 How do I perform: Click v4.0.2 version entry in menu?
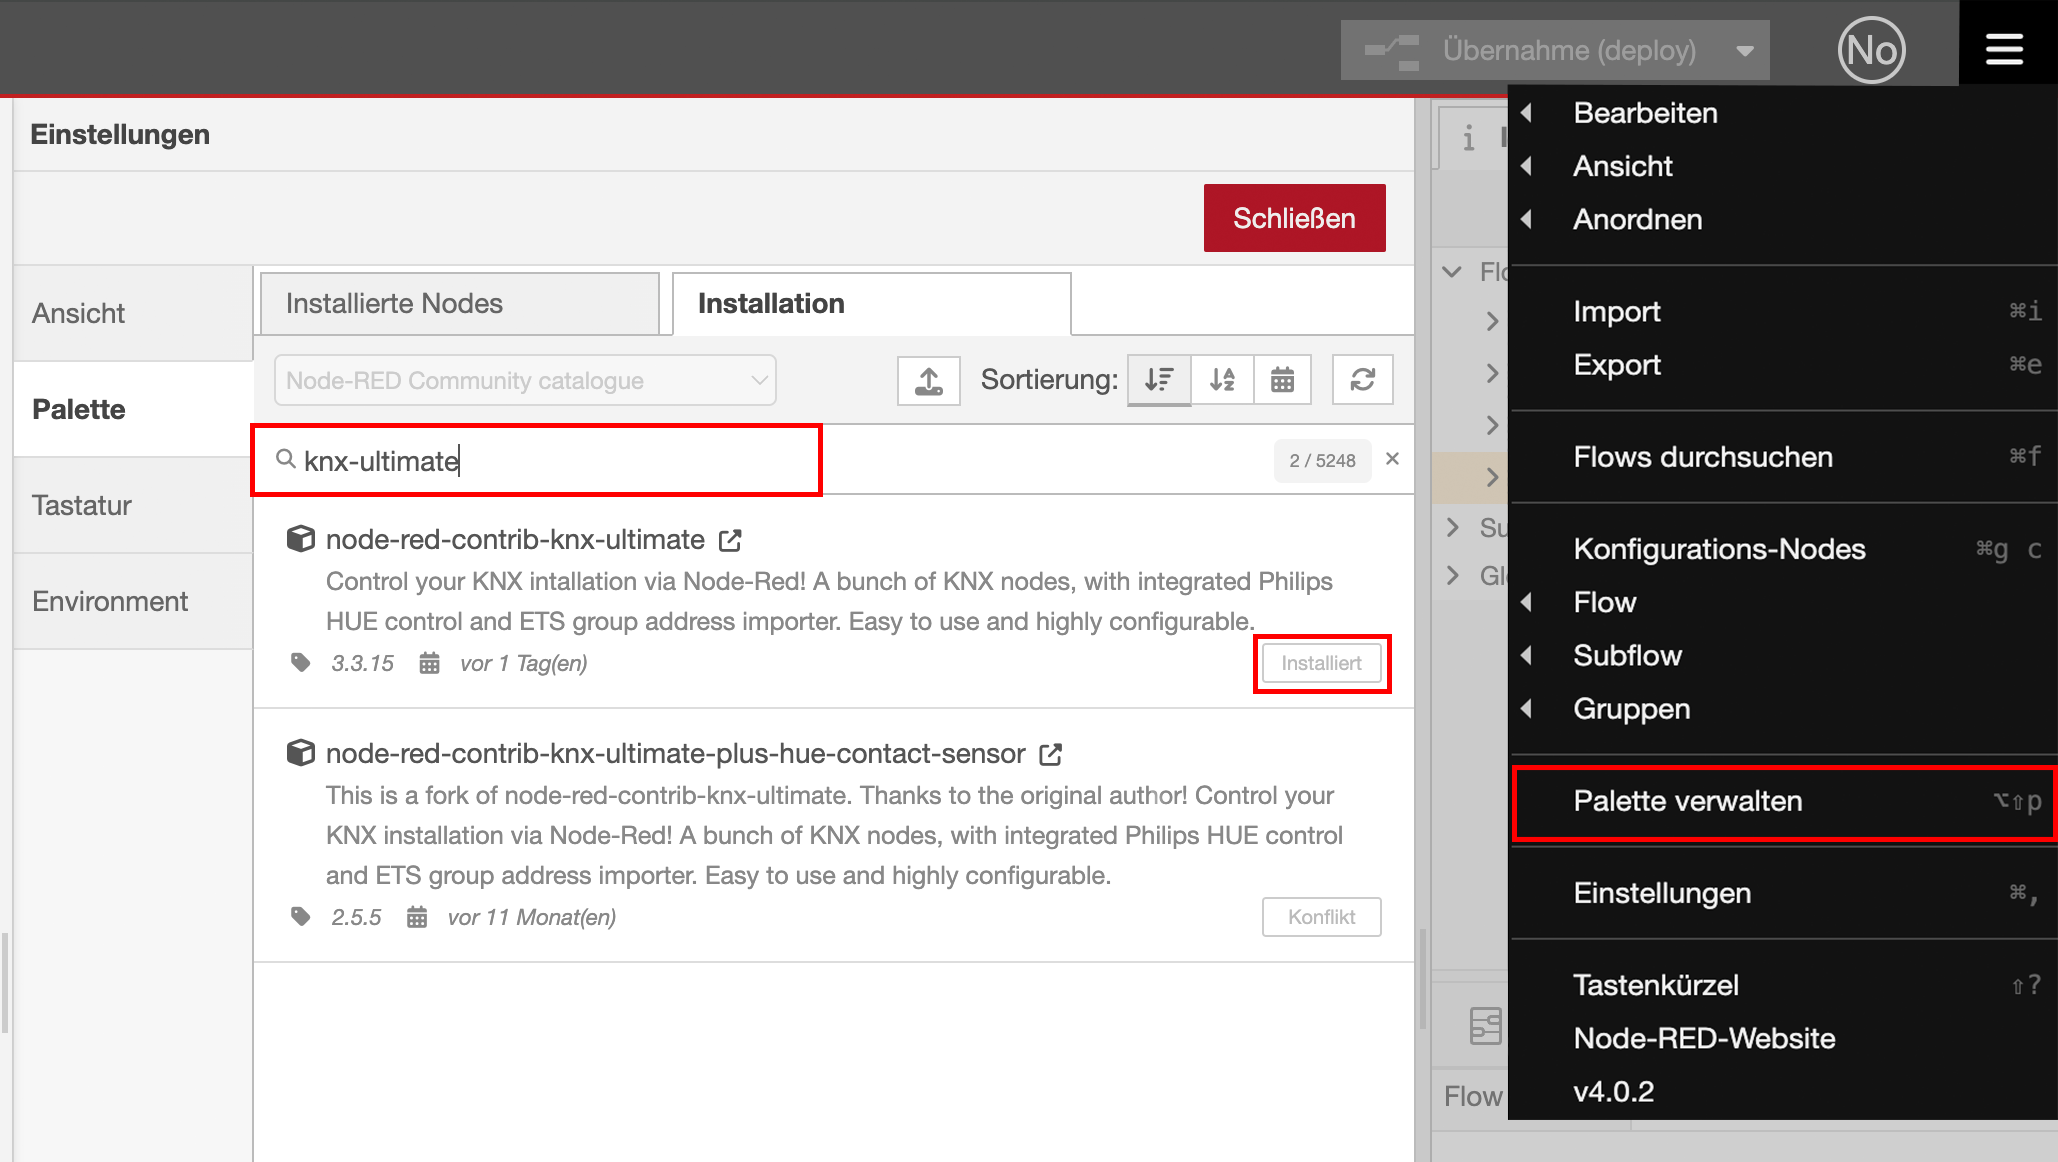click(x=1613, y=1091)
